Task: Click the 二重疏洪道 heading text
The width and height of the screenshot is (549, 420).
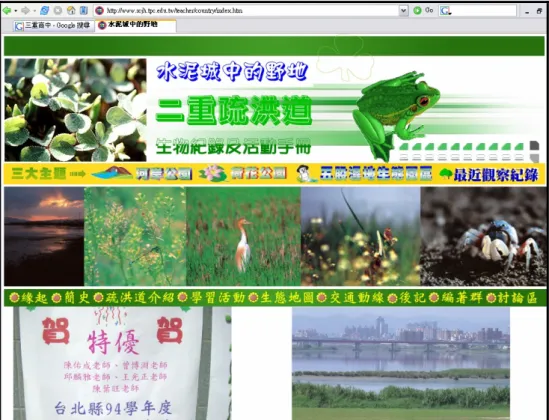Action: pyautogui.click(x=234, y=111)
